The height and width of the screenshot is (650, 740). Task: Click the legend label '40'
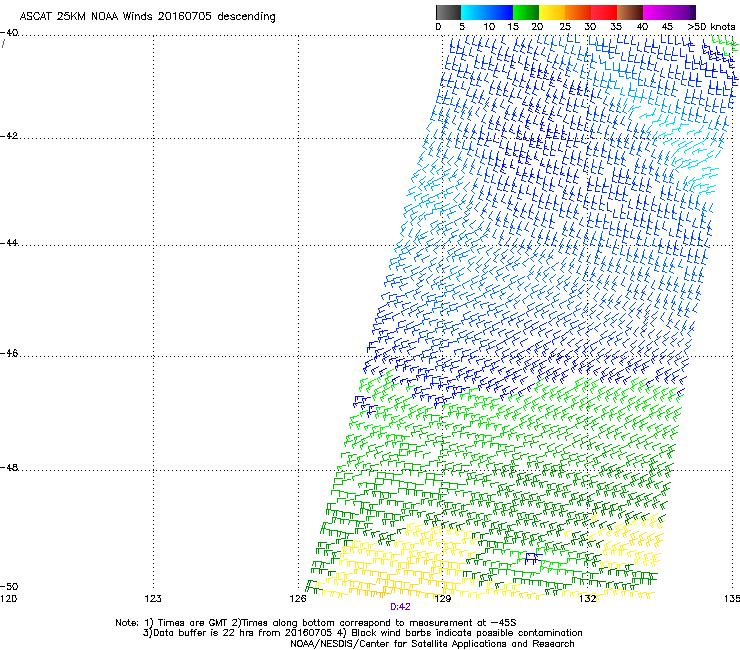642,27
